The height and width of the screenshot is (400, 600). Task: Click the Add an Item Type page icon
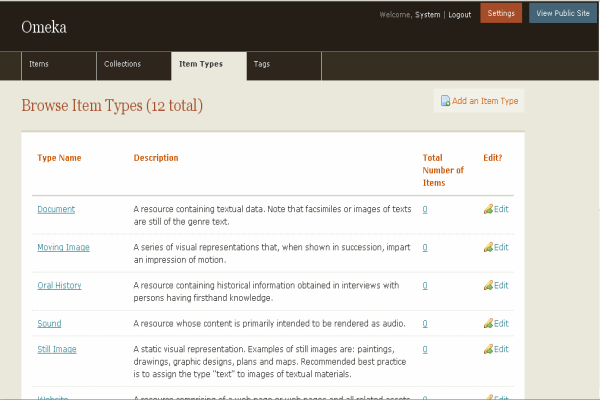click(x=445, y=101)
